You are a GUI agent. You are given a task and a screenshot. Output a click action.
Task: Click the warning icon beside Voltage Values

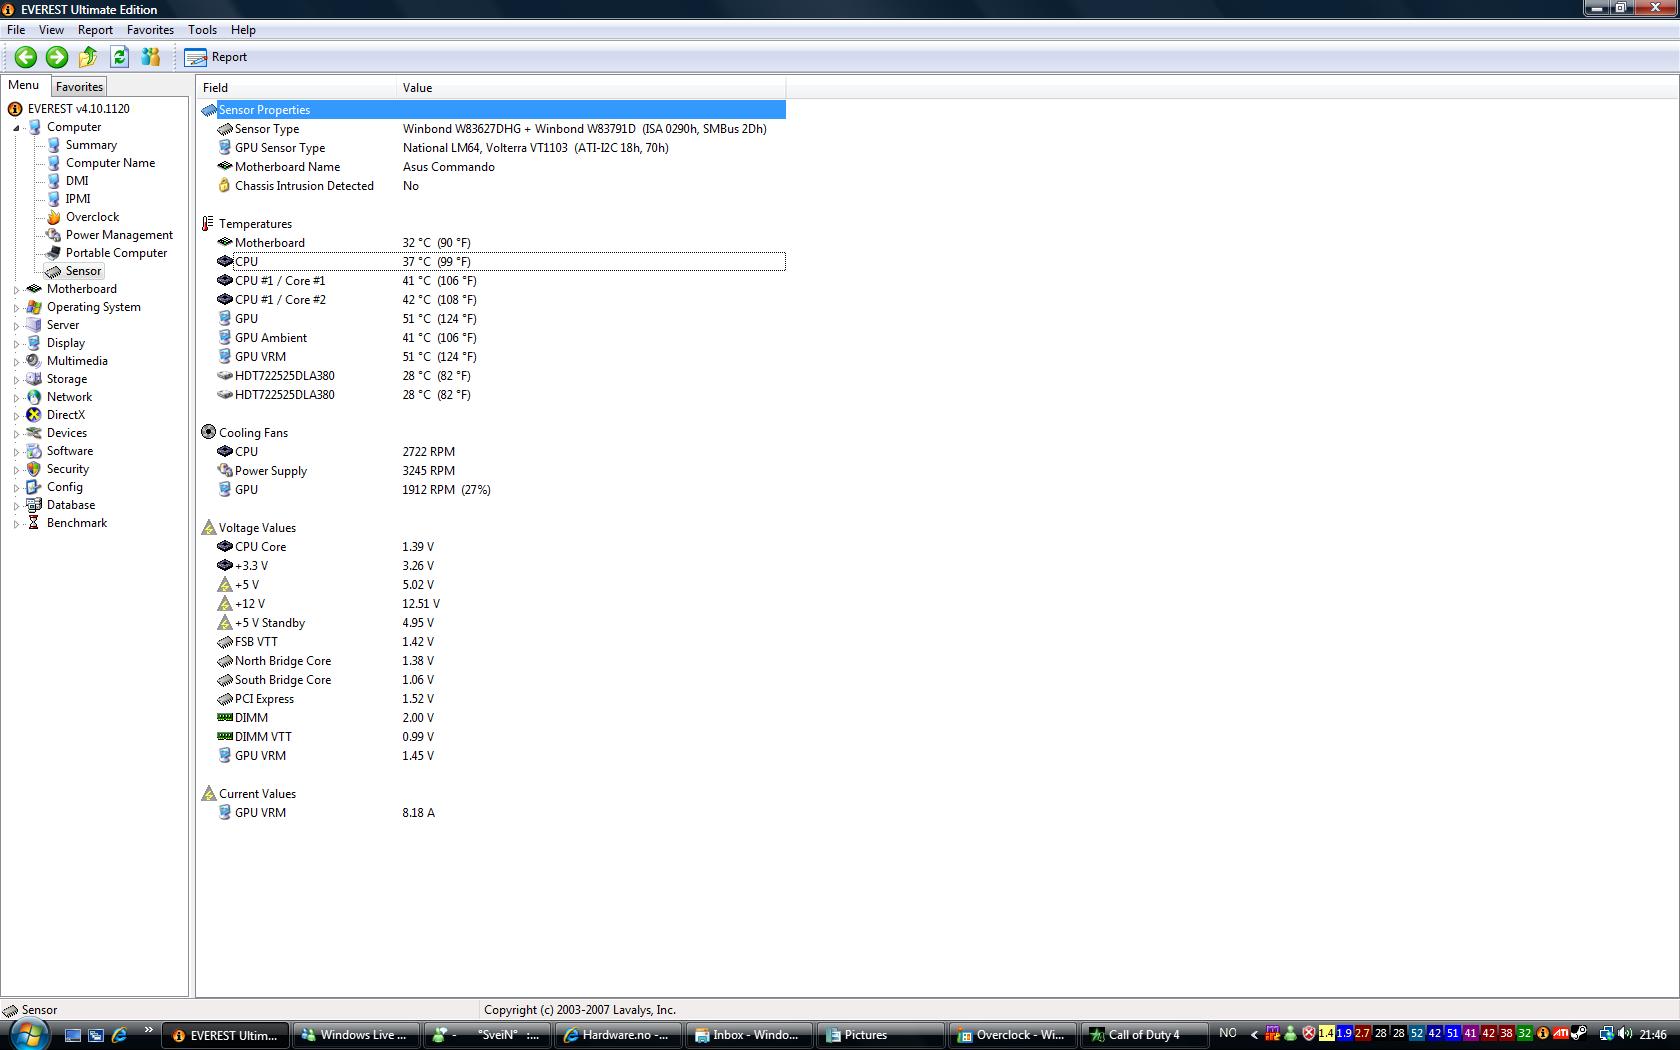(x=208, y=528)
